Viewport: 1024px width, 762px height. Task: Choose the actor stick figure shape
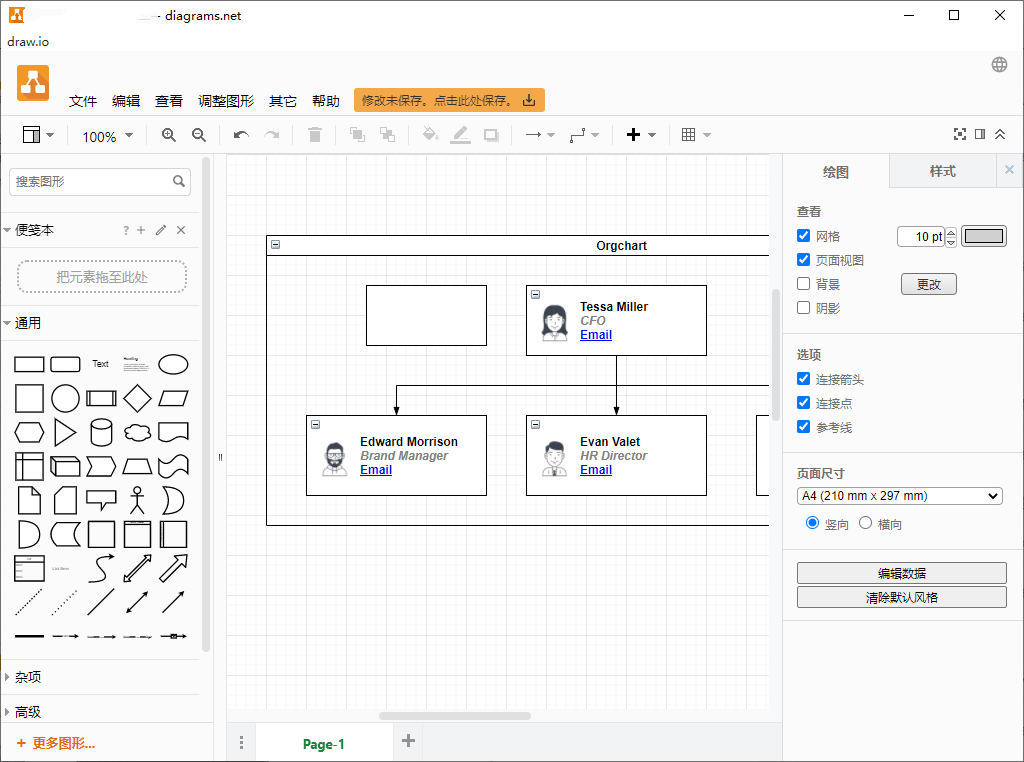tap(137, 500)
